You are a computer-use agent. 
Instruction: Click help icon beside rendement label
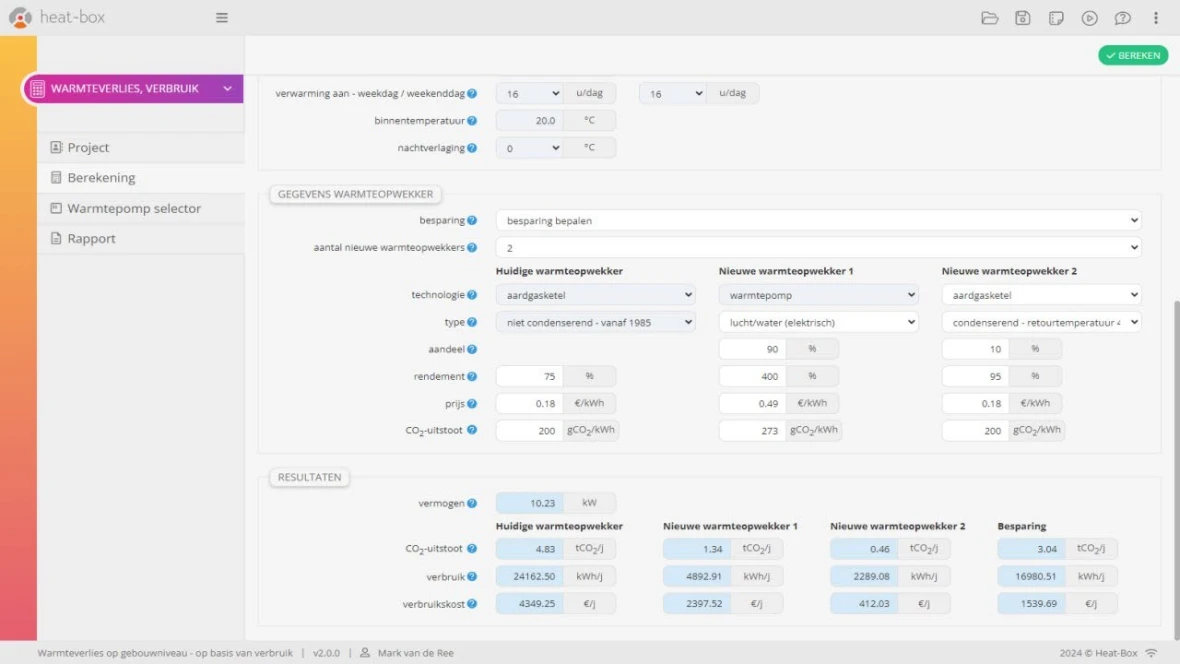pyautogui.click(x=472, y=376)
